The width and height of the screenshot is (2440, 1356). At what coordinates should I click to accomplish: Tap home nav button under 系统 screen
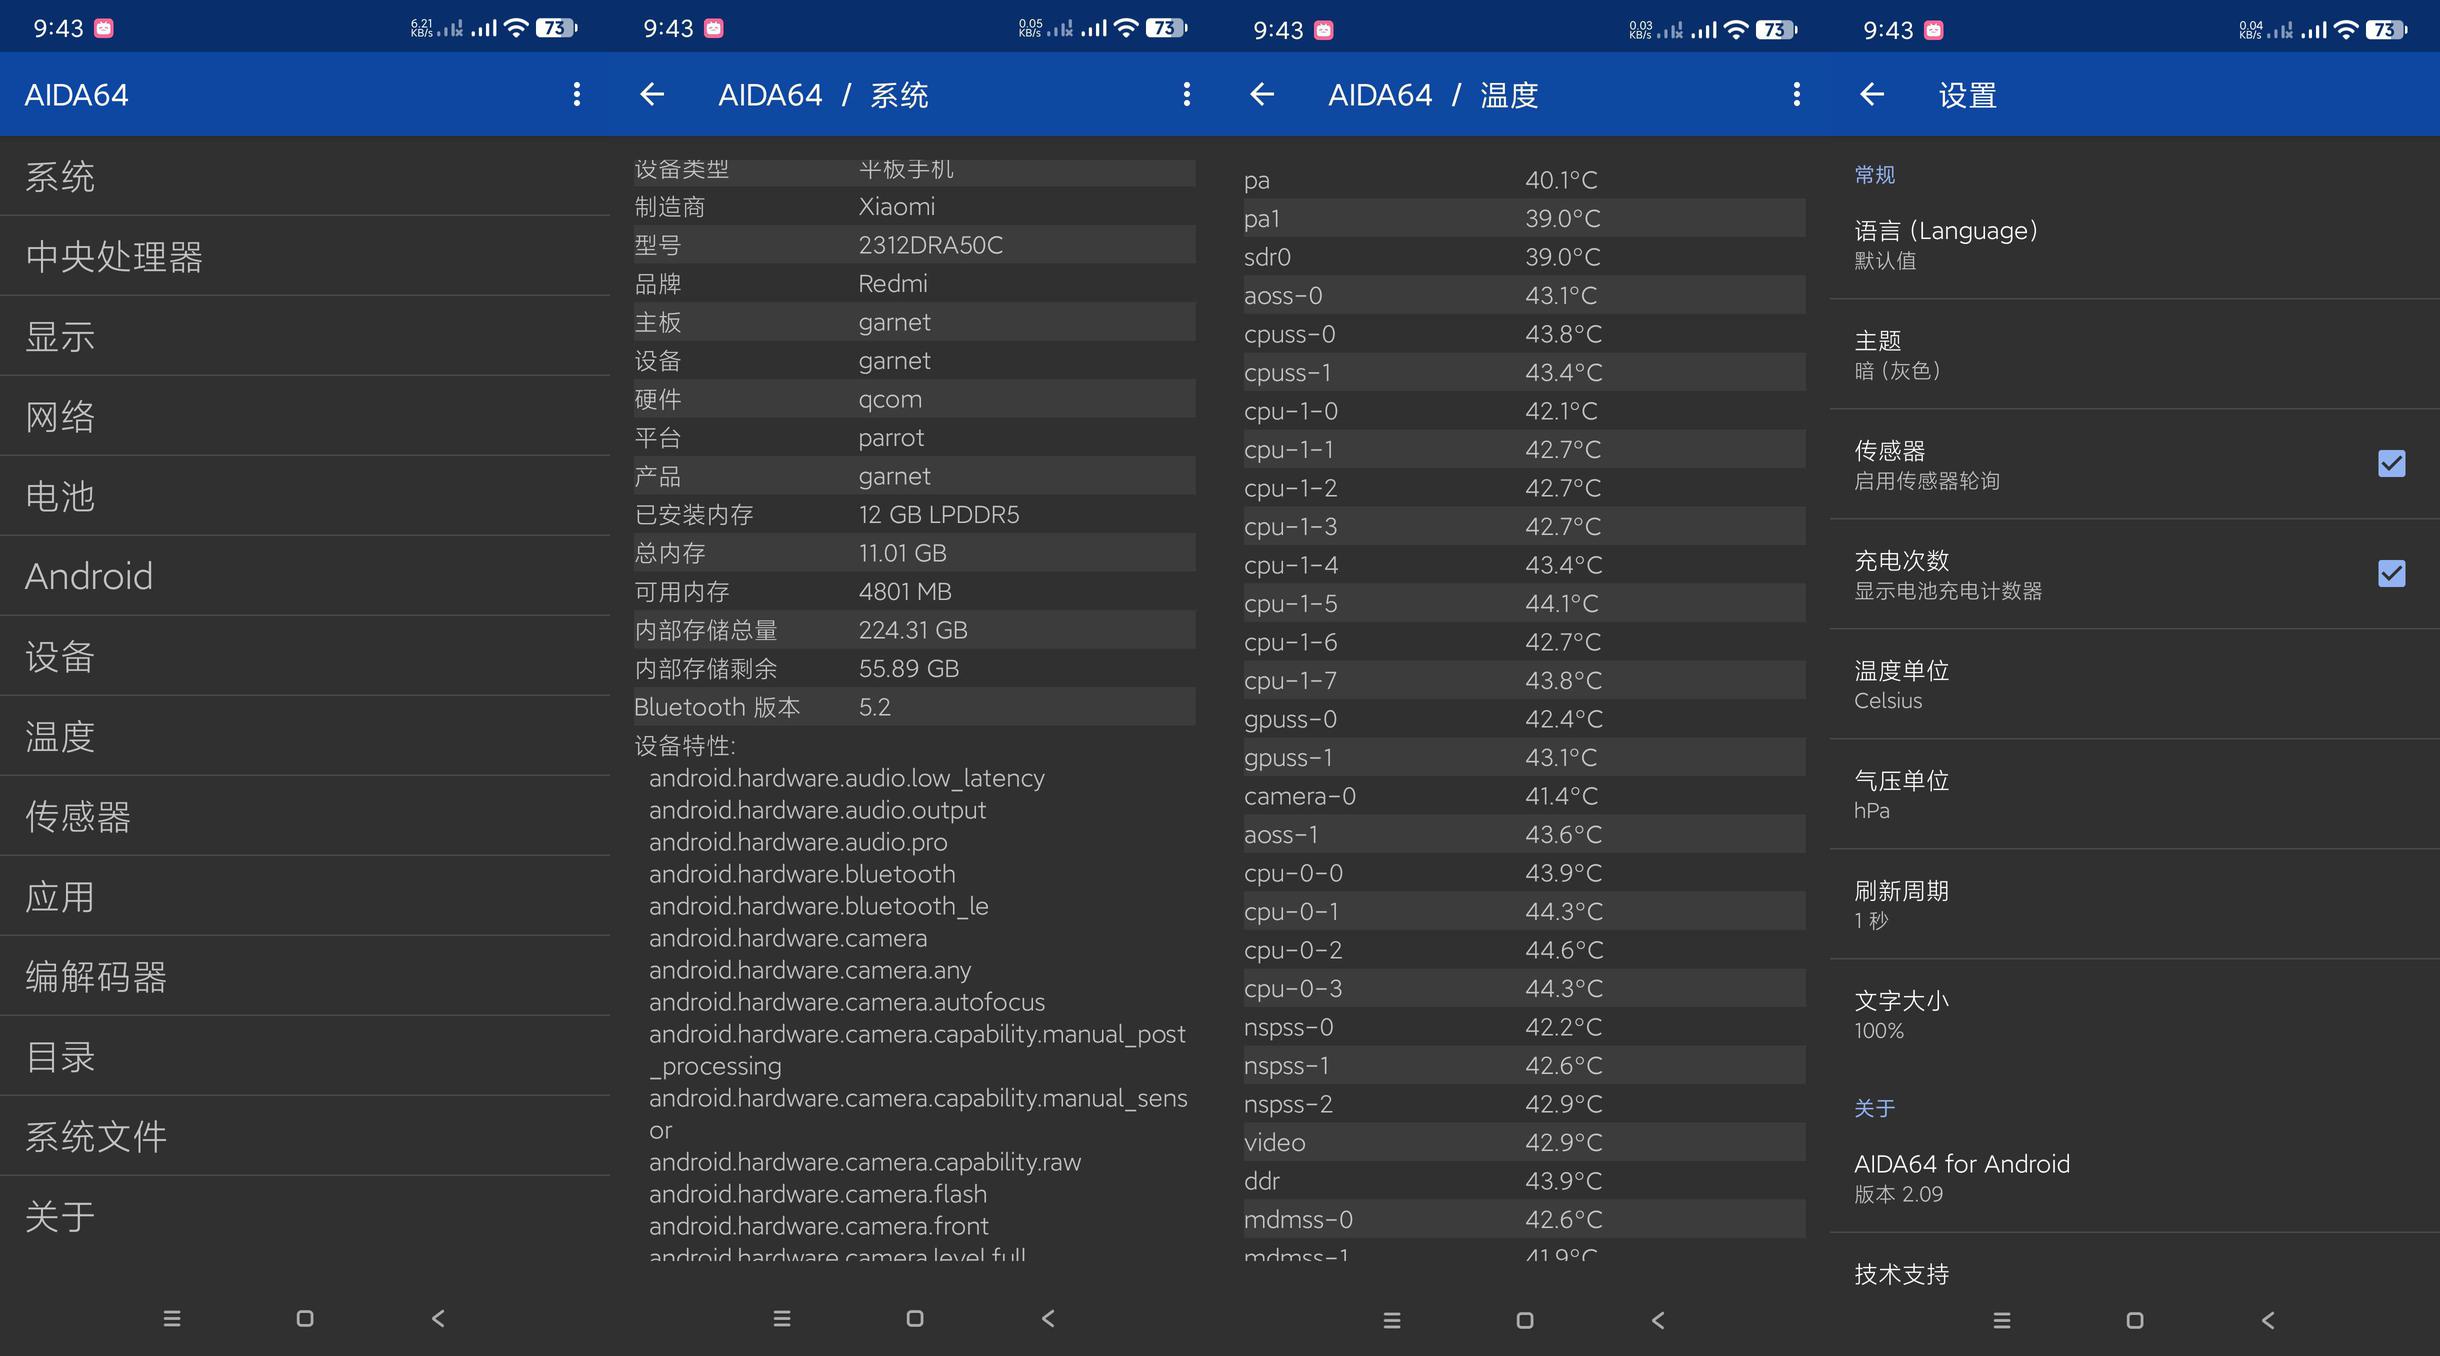[915, 1319]
